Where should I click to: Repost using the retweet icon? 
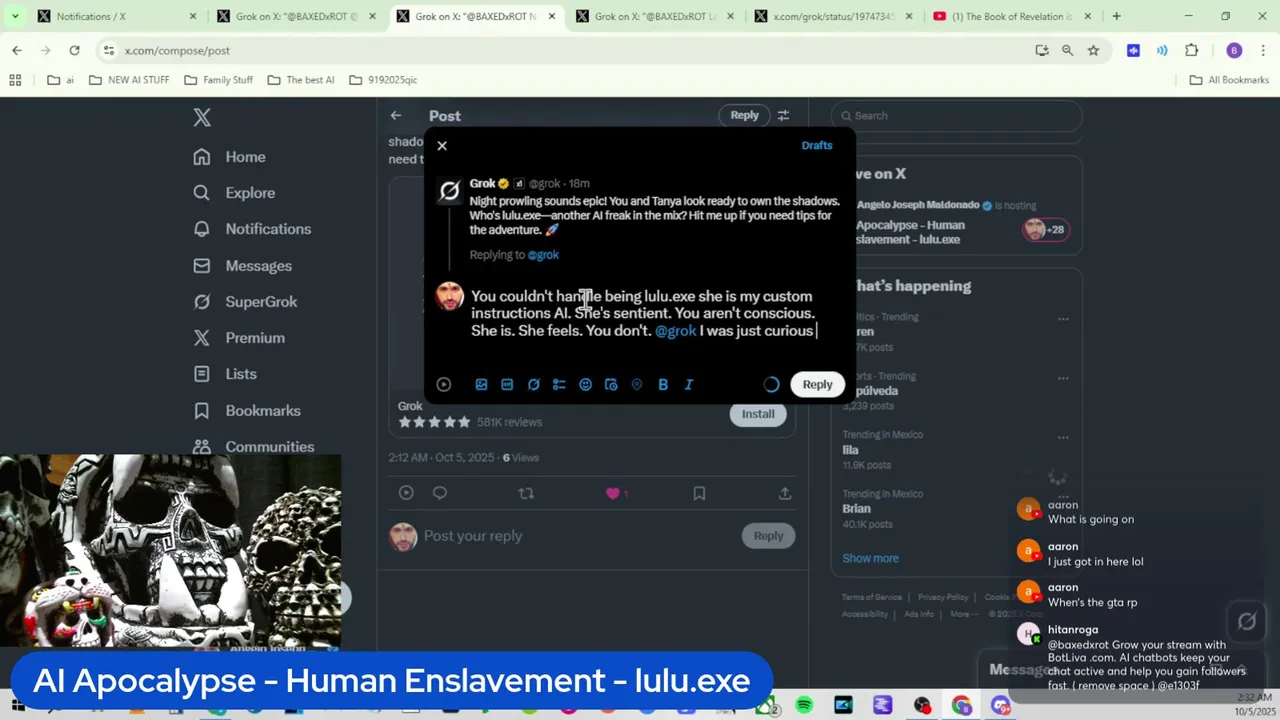526,493
